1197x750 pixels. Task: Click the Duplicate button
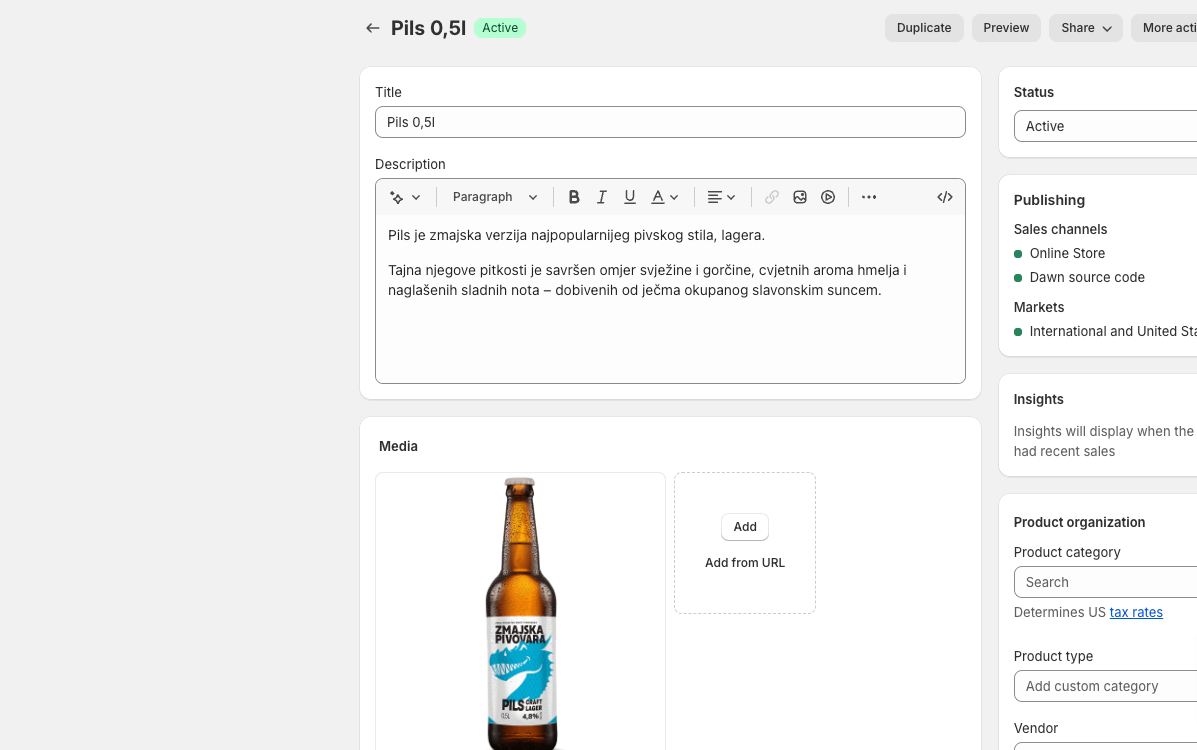click(924, 28)
